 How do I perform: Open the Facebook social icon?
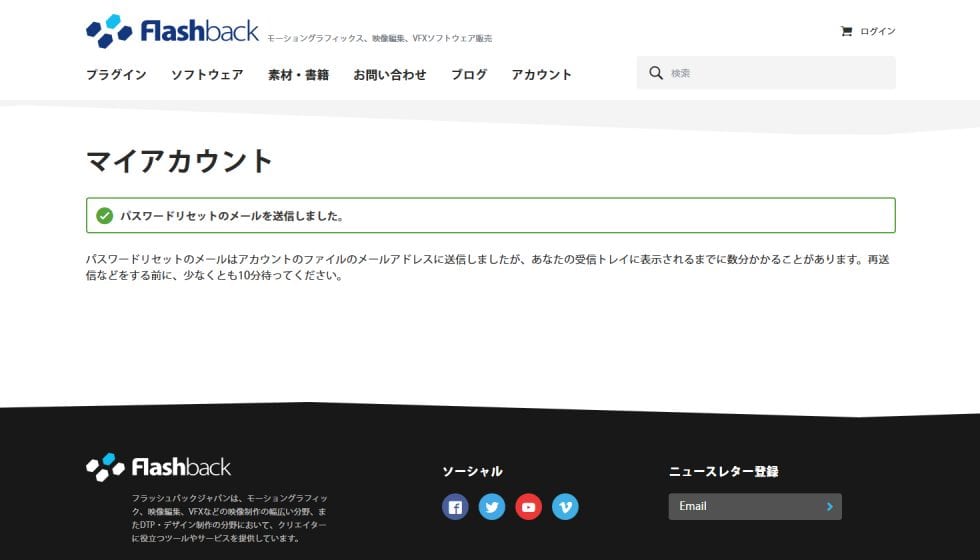coord(455,507)
